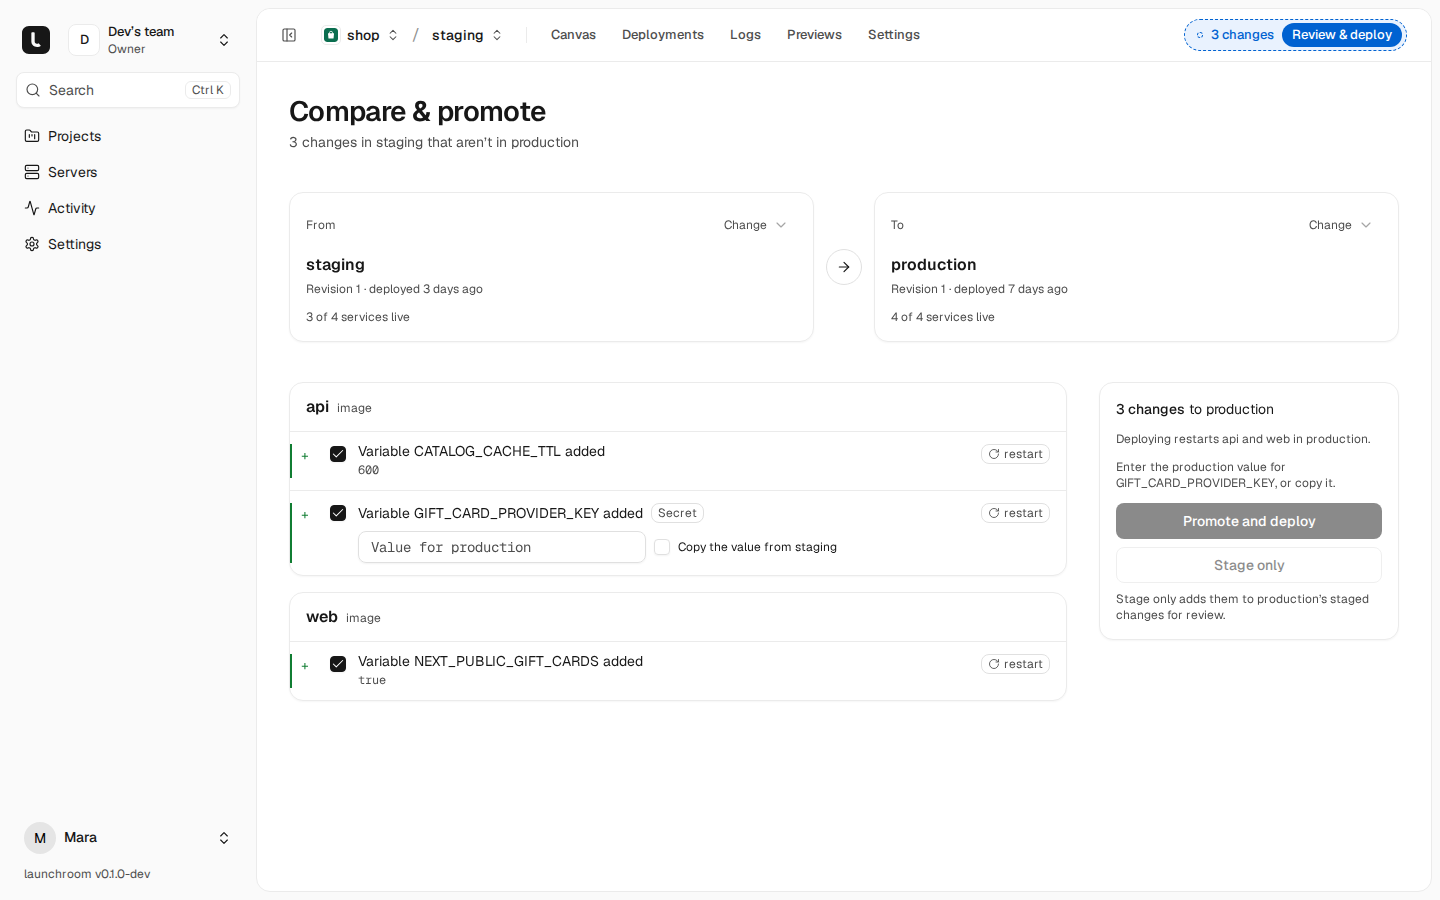This screenshot has width=1440, height=900.
Task: Expand the Mara user menu
Action: coord(224,838)
